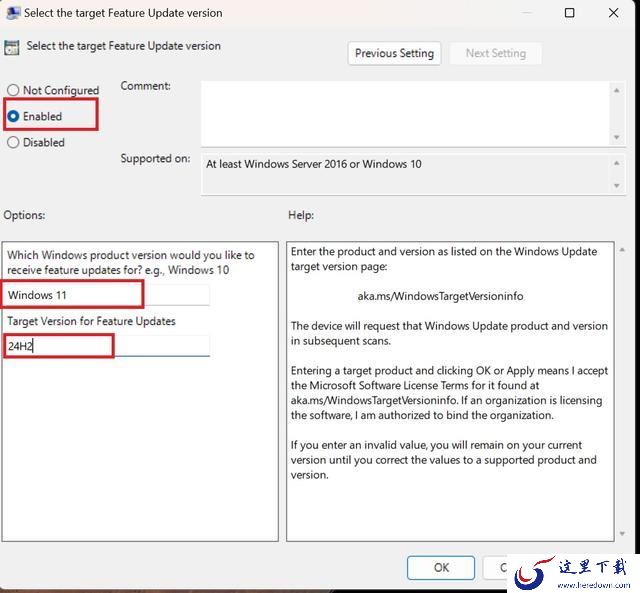The image size is (640, 593).
Task: Confirm with the OK button
Action: click(441, 567)
